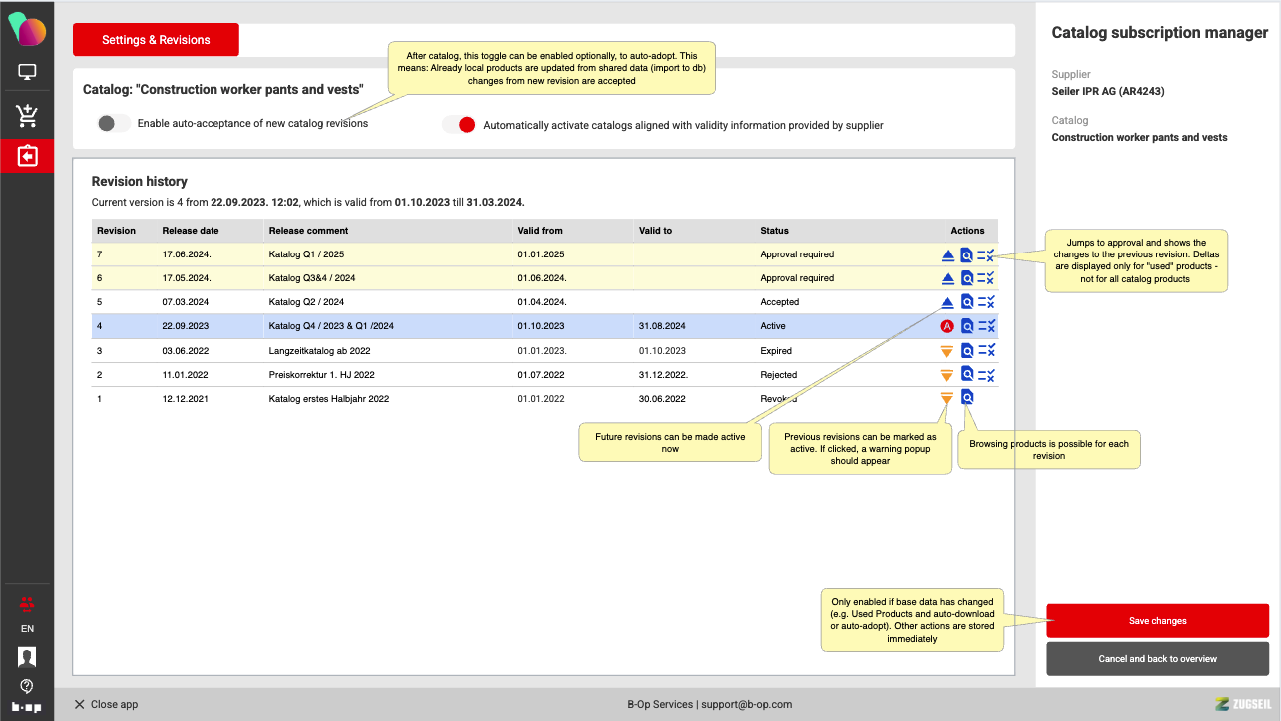Click the red active marker on revision 4
This screenshot has width=1281, height=721.
(947, 326)
